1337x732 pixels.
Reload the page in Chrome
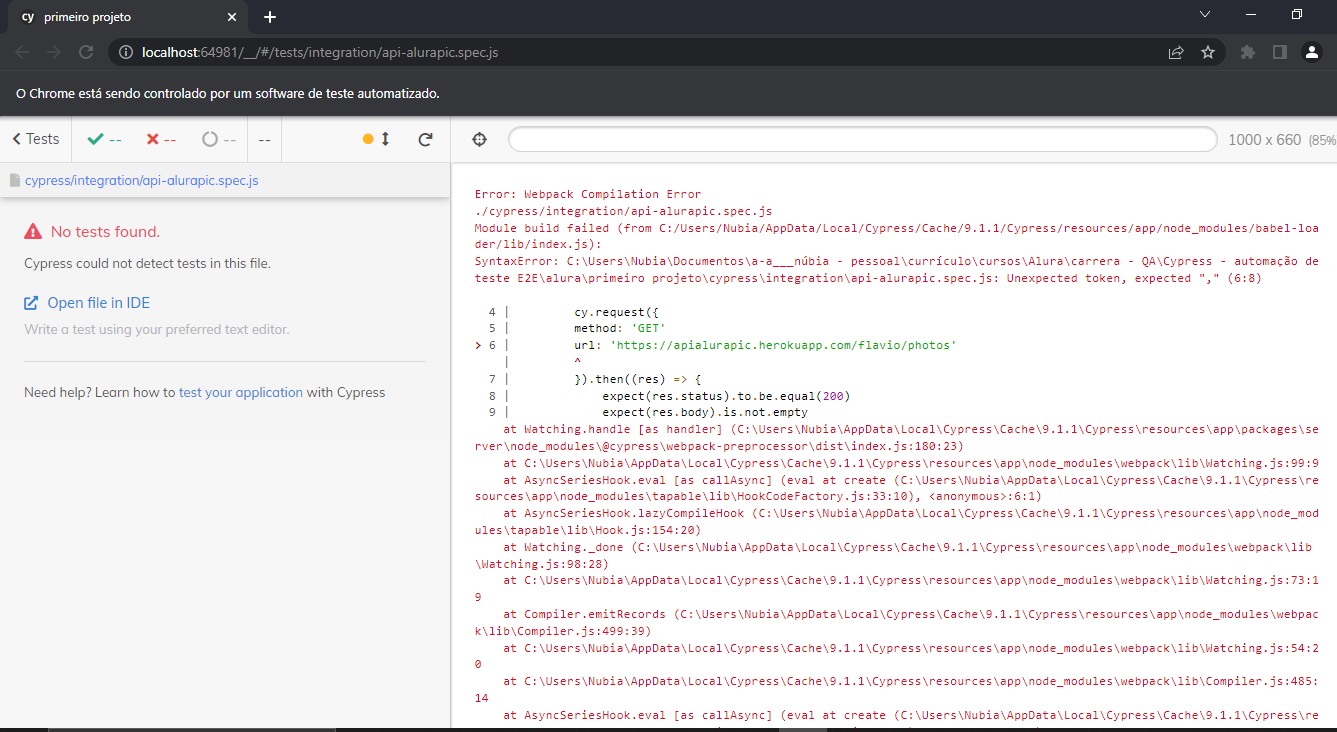coord(86,52)
